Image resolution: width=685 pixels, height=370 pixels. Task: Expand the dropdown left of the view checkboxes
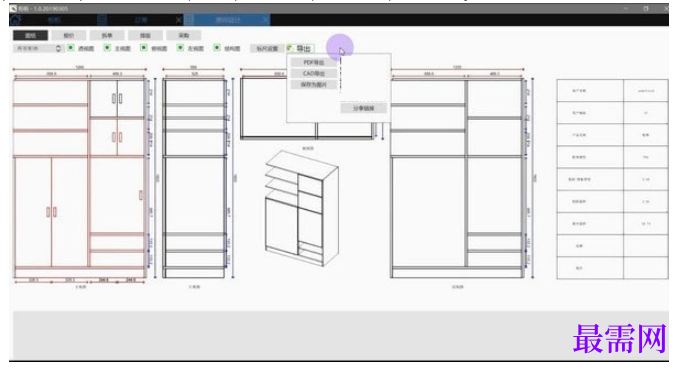coord(38,48)
